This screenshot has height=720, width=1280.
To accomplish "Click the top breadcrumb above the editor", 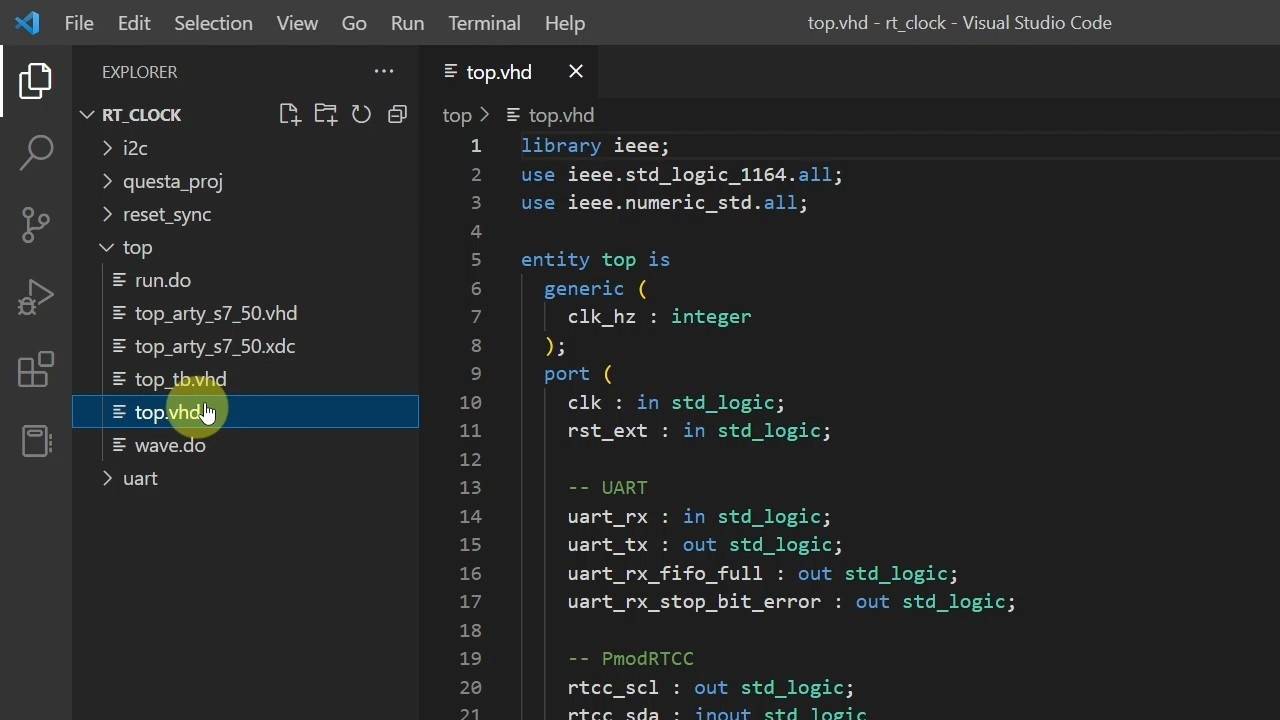I will point(456,115).
